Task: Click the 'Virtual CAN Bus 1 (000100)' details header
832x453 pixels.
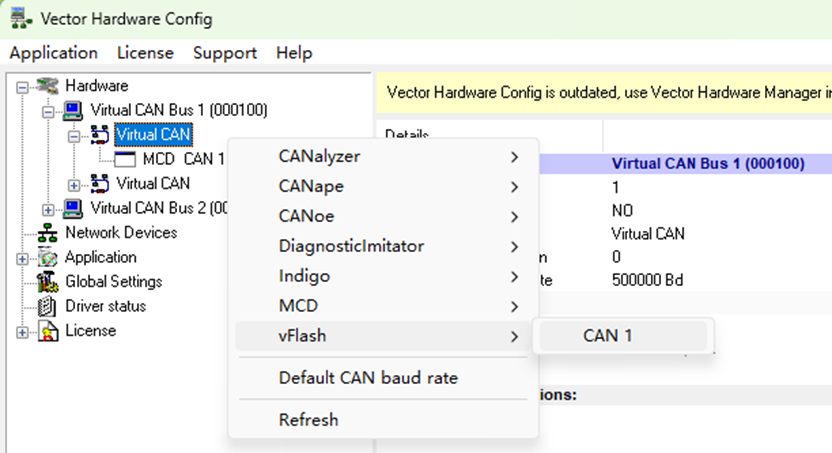Action: [708, 163]
